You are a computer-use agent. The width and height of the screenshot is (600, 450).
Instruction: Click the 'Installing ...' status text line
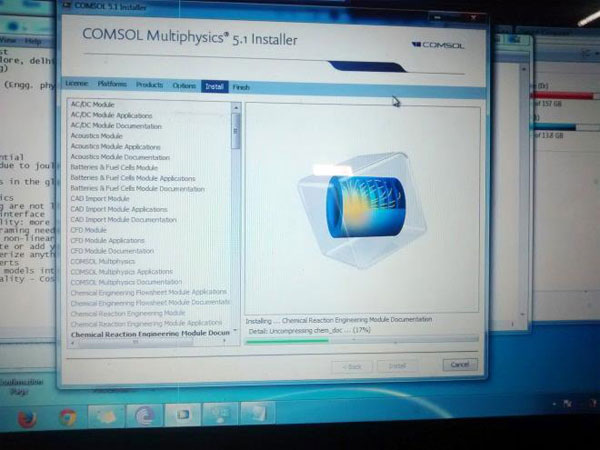pos(339,320)
